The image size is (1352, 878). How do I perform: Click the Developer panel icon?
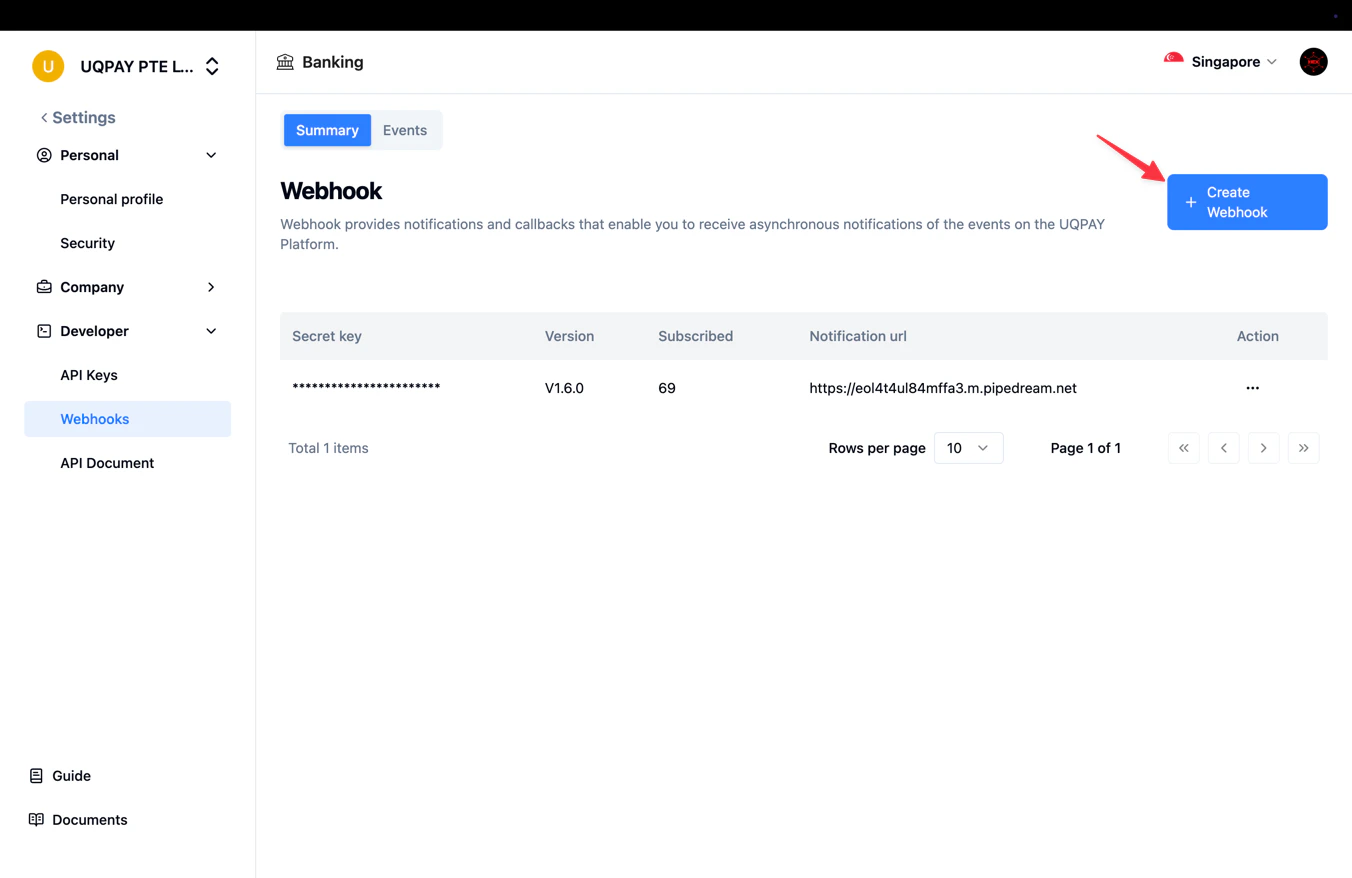click(x=43, y=331)
